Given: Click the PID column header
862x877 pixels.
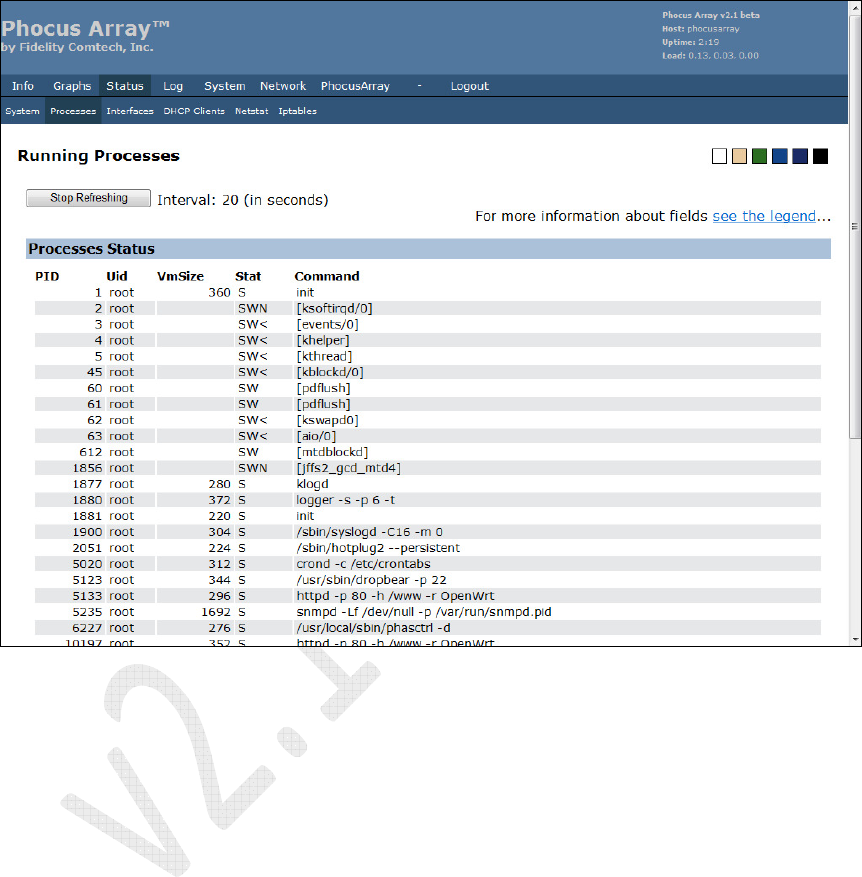Looking at the screenshot, I should [47, 276].
